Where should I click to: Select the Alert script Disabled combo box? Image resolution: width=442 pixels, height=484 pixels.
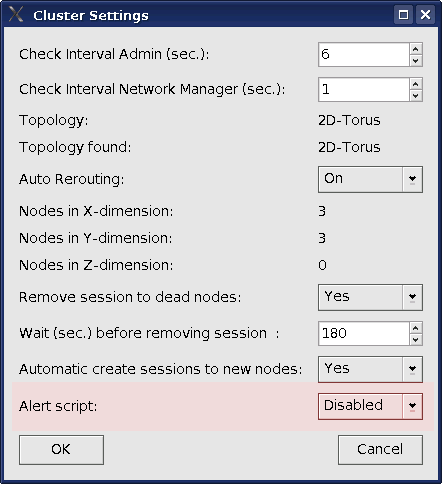click(370, 406)
